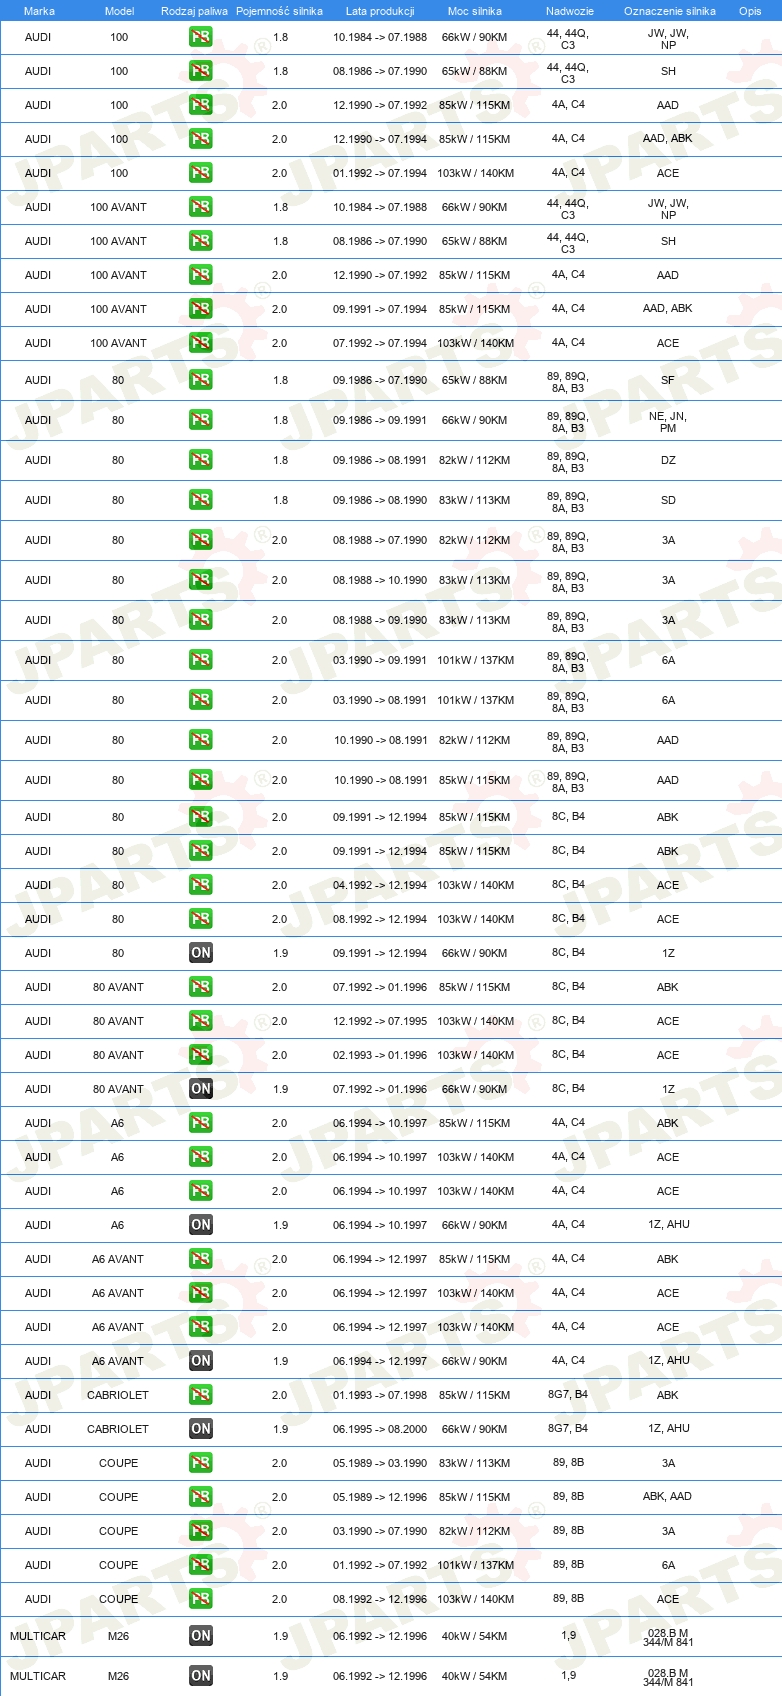Click the petrol icon in the AUDI 80 AAD 82kW/112KM row
This screenshot has width=782, height=1696.
[201, 740]
